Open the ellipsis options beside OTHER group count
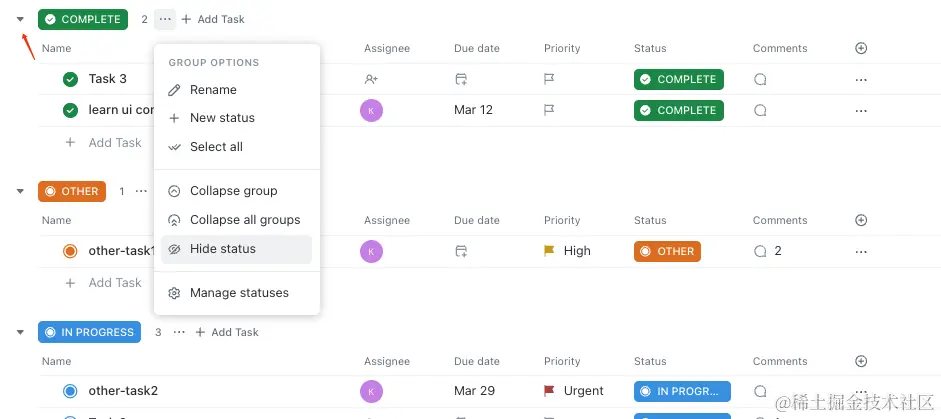The width and height of the screenshot is (941, 419). (x=141, y=191)
